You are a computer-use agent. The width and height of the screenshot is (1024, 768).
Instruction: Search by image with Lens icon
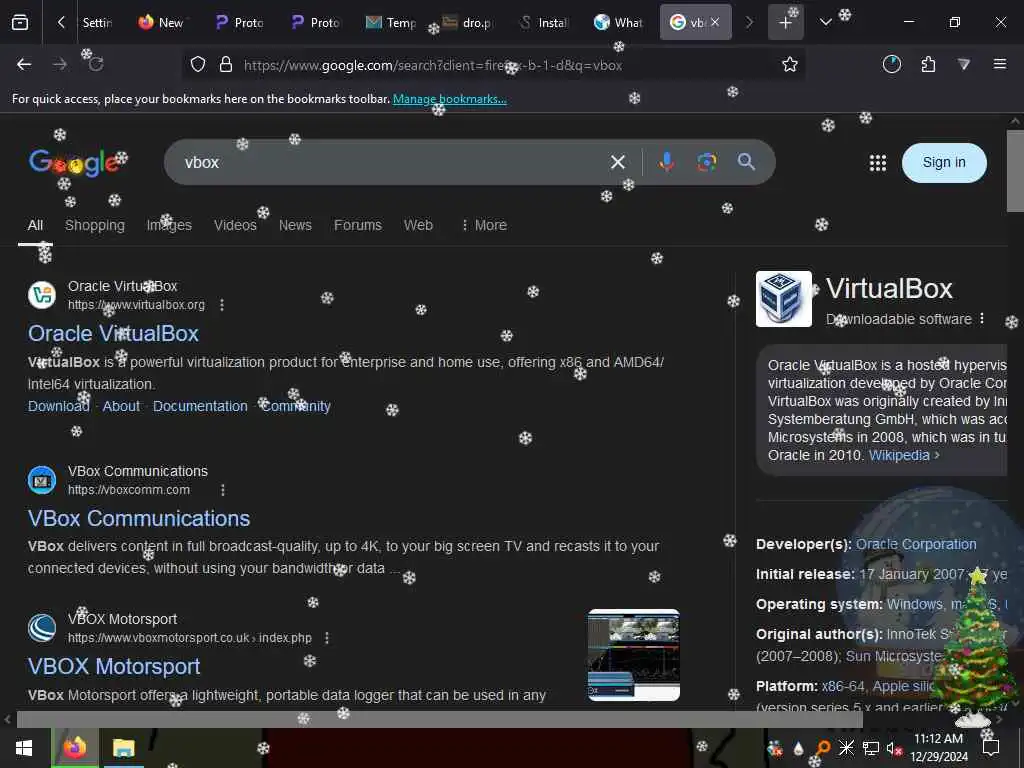point(706,162)
